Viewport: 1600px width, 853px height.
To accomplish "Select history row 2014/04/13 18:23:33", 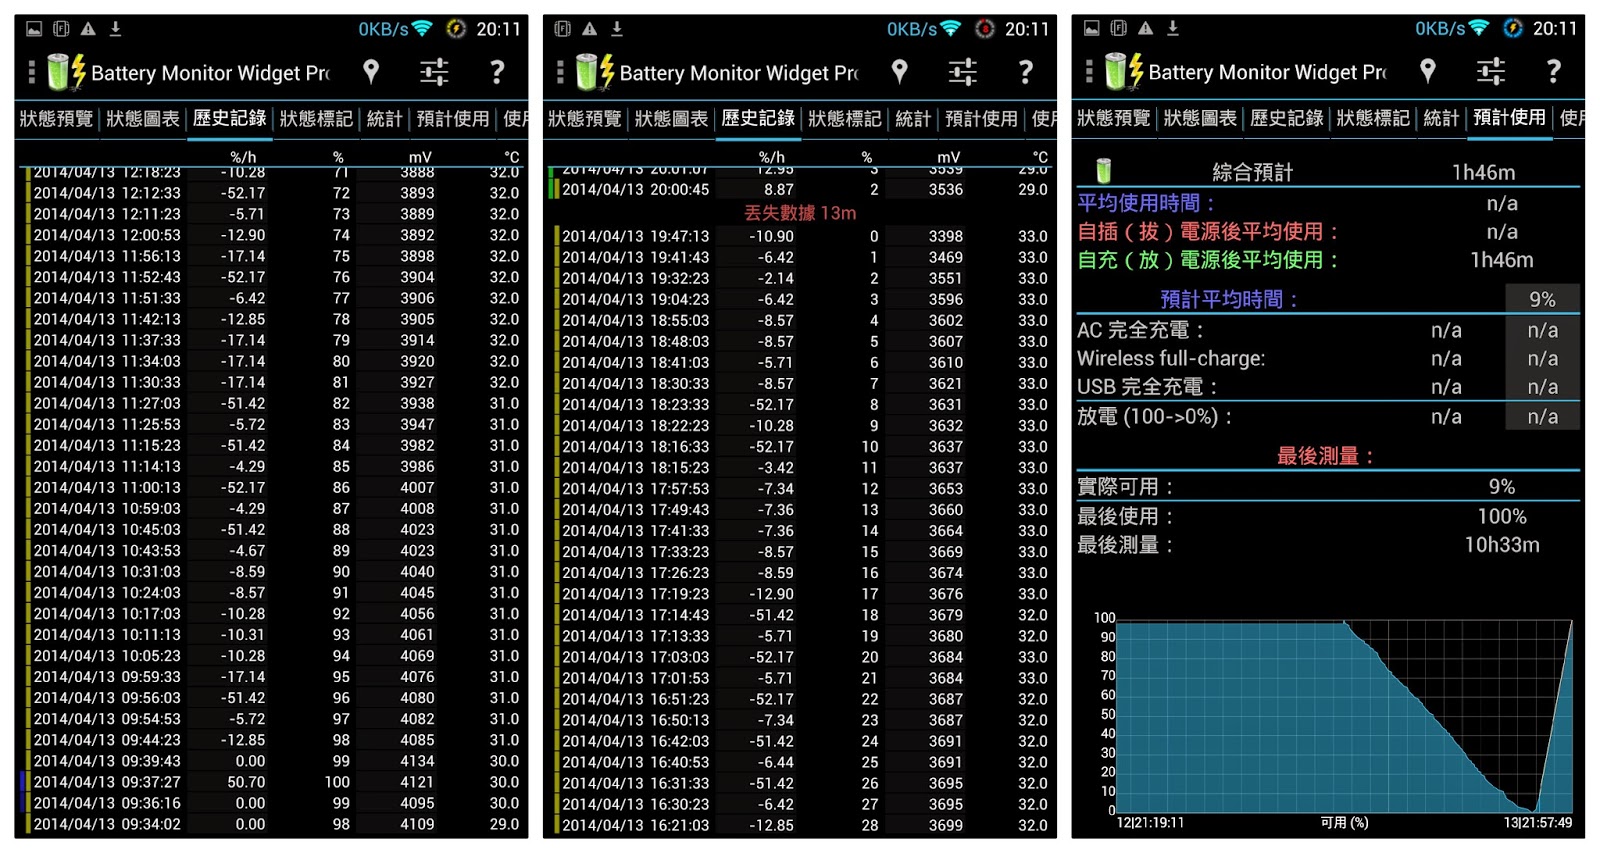I will tap(800, 404).
